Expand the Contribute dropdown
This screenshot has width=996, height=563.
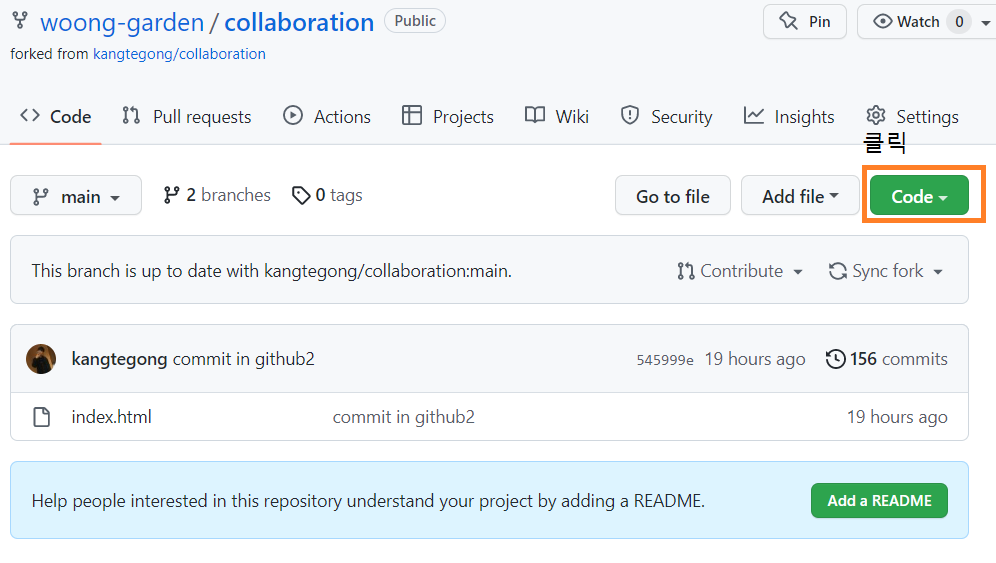pos(739,271)
